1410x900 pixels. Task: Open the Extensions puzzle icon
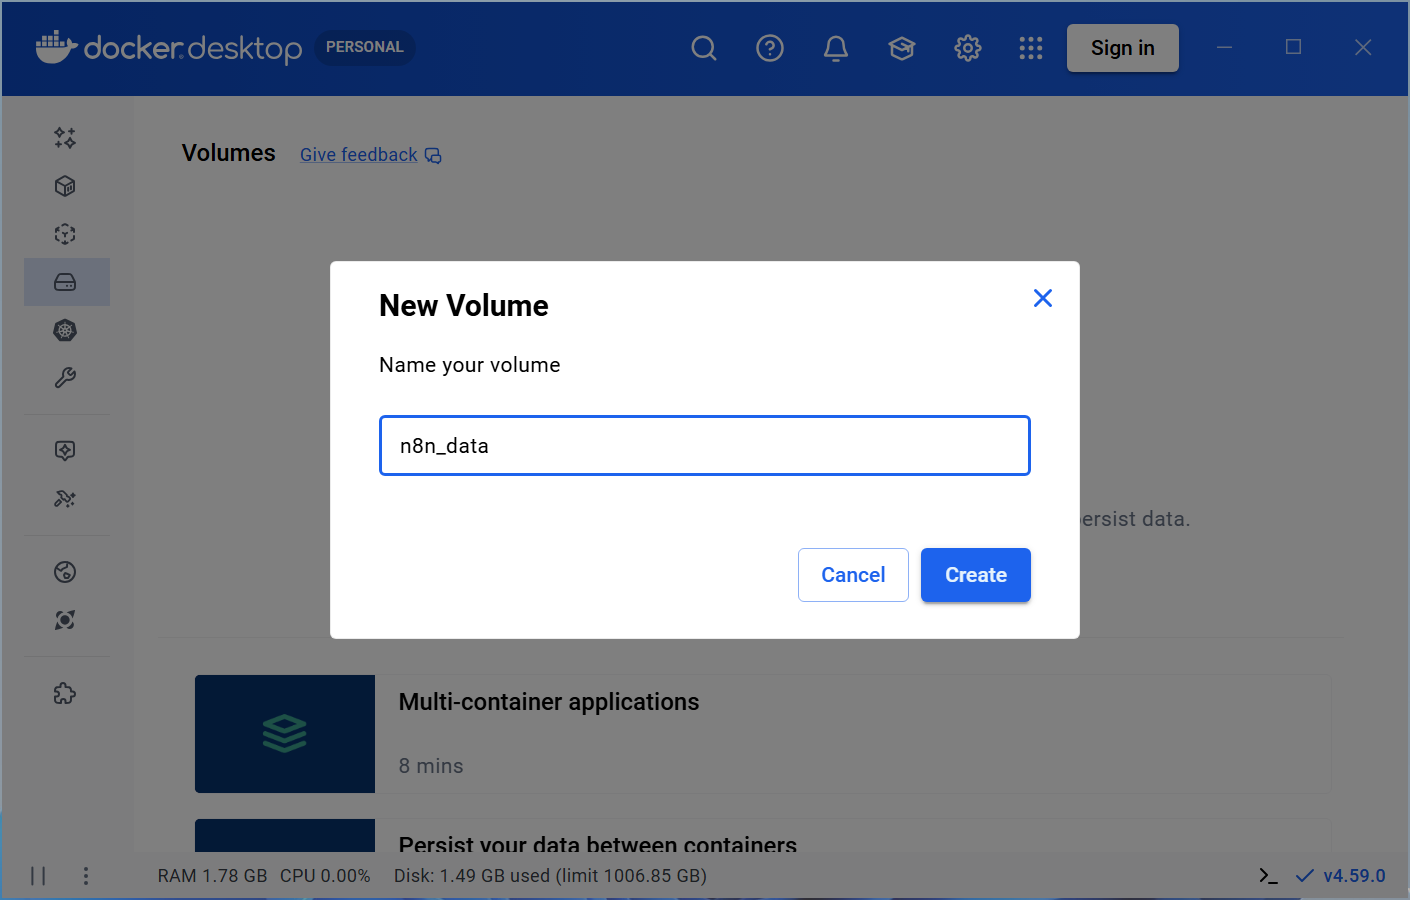65,693
